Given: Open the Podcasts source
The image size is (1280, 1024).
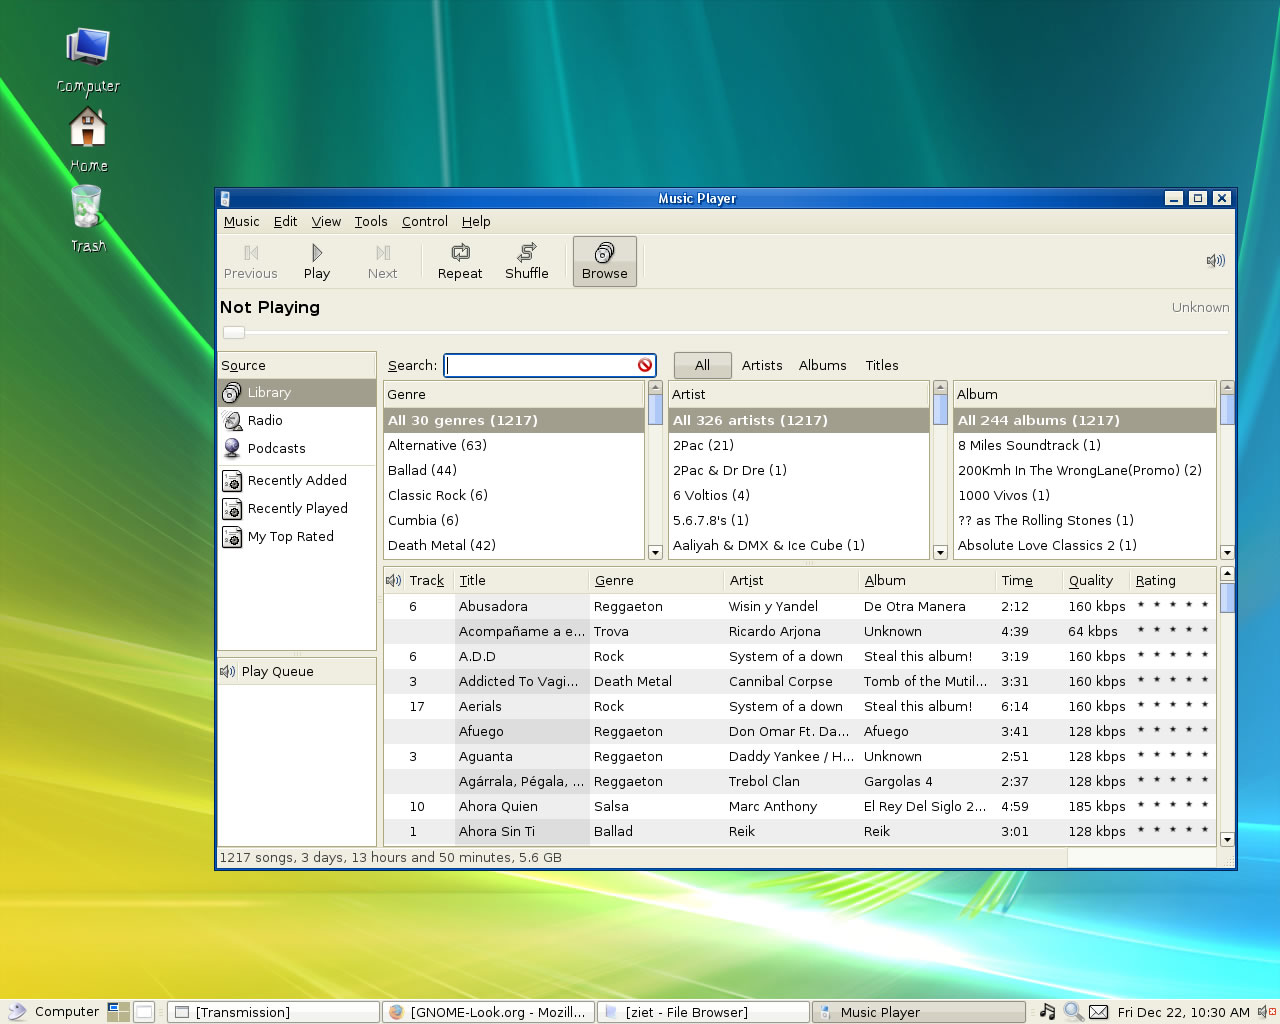Looking at the screenshot, I should tap(297, 449).
